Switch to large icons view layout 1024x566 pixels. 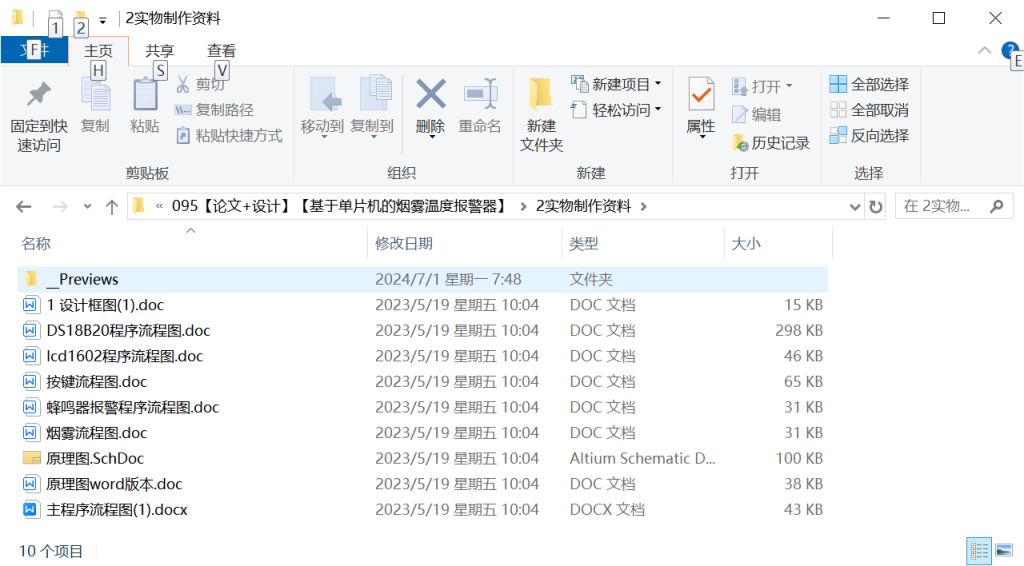pos(1004,550)
